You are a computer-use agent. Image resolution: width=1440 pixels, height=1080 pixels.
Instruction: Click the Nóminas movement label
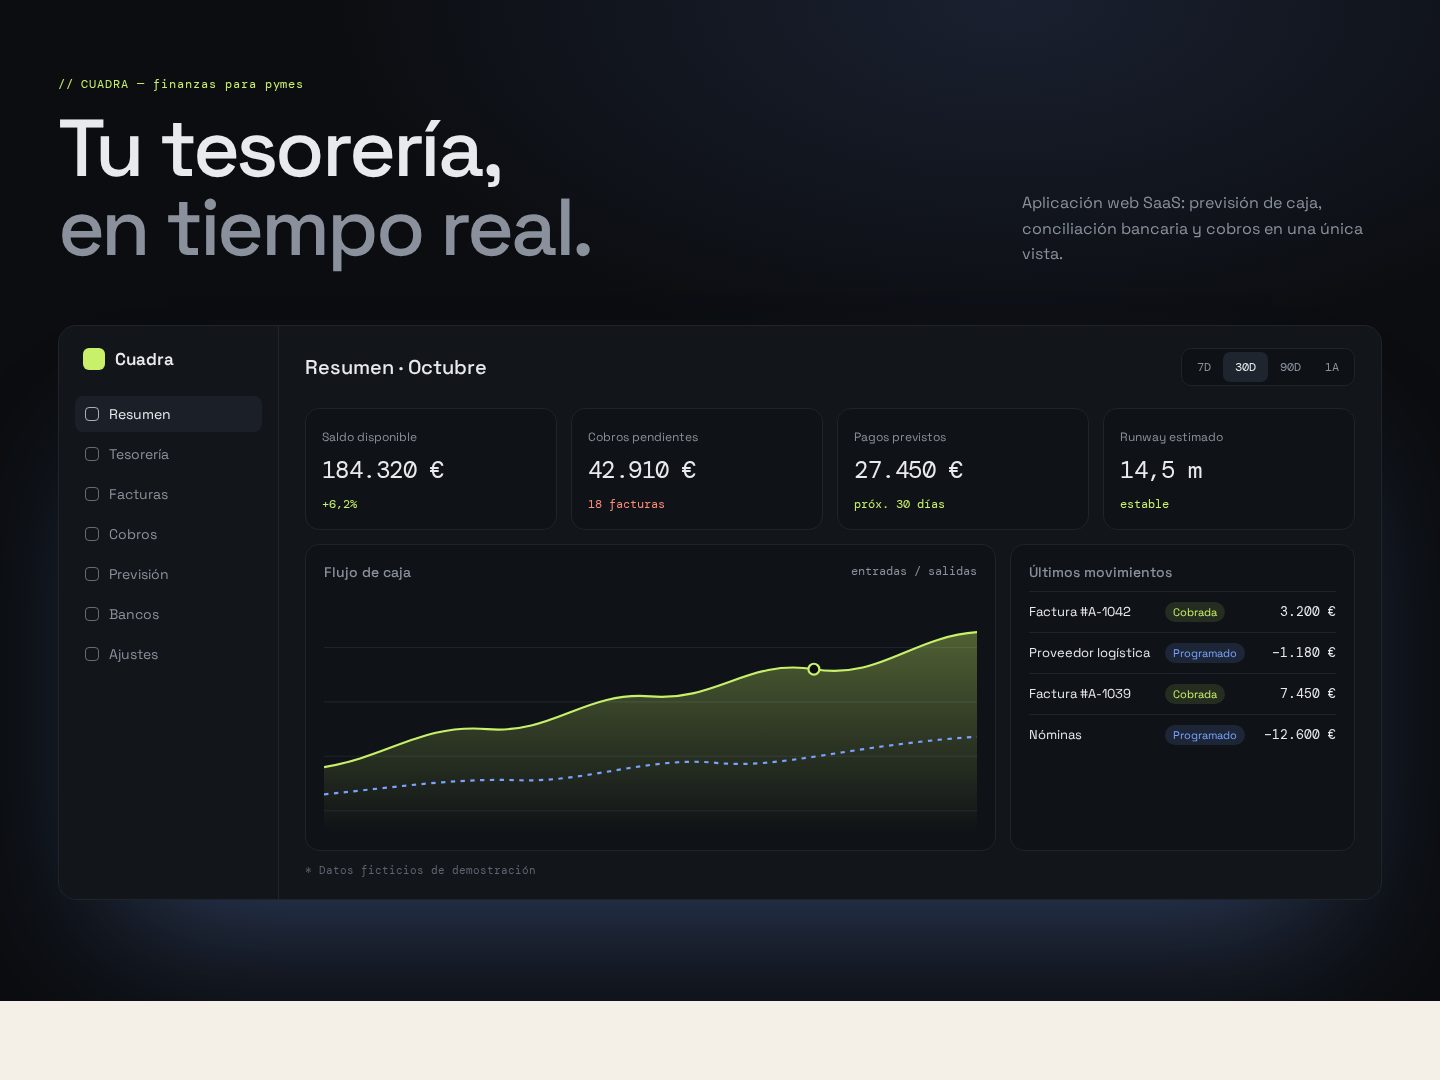1055,734
